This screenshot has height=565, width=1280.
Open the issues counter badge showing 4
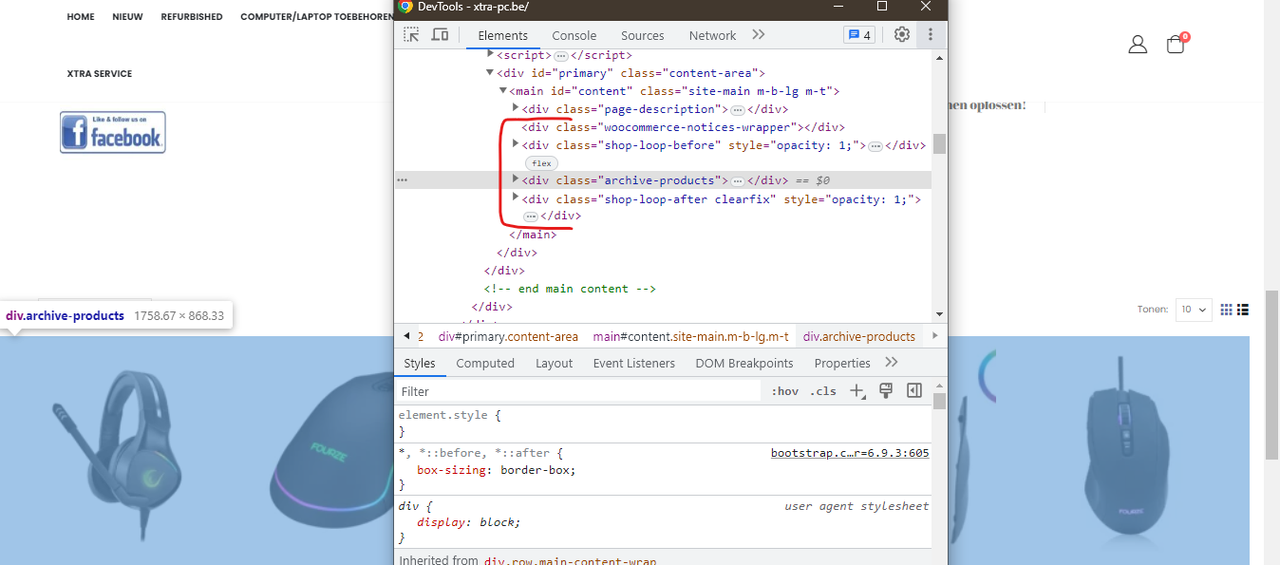click(859, 35)
